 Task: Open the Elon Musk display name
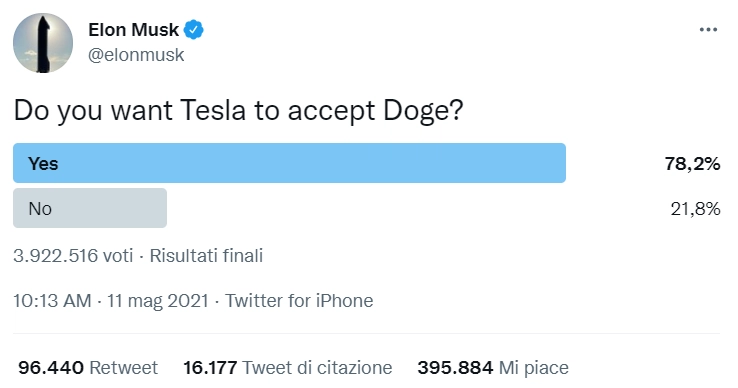pos(134,30)
